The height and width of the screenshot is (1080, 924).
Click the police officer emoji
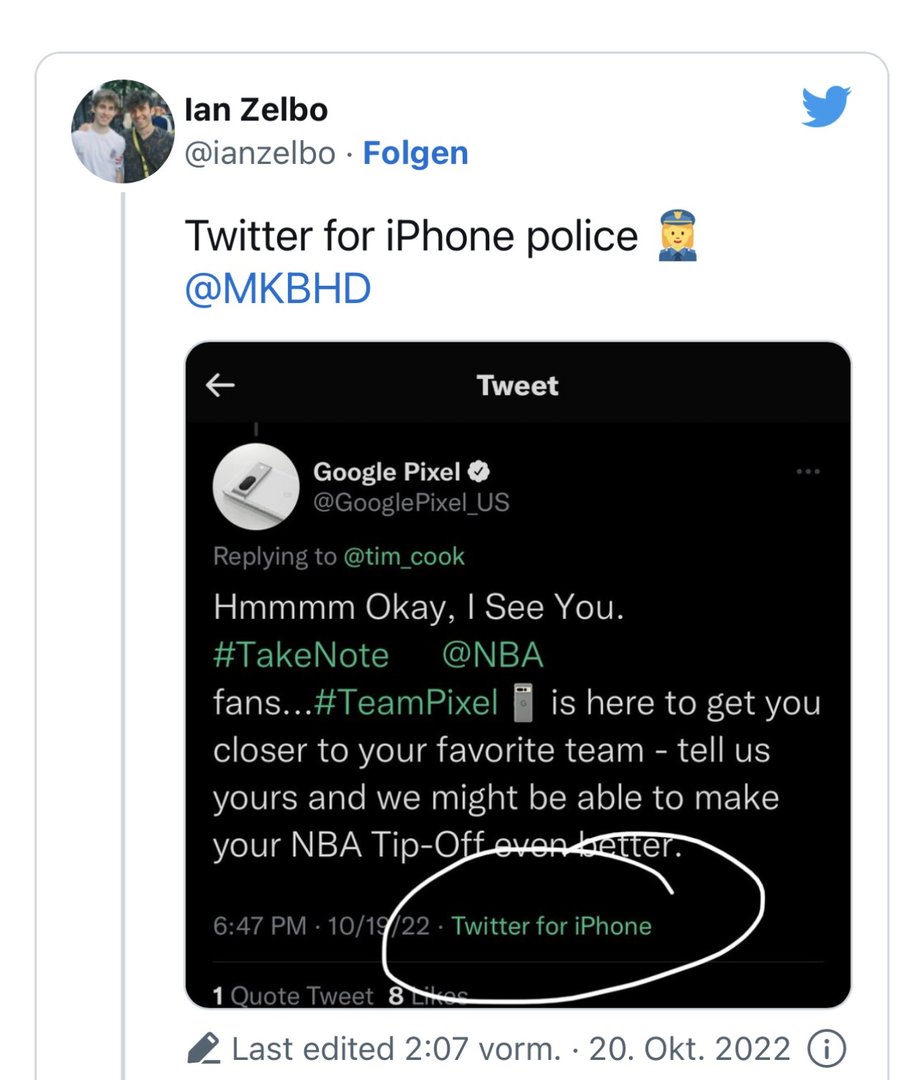[x=677, y=237]
